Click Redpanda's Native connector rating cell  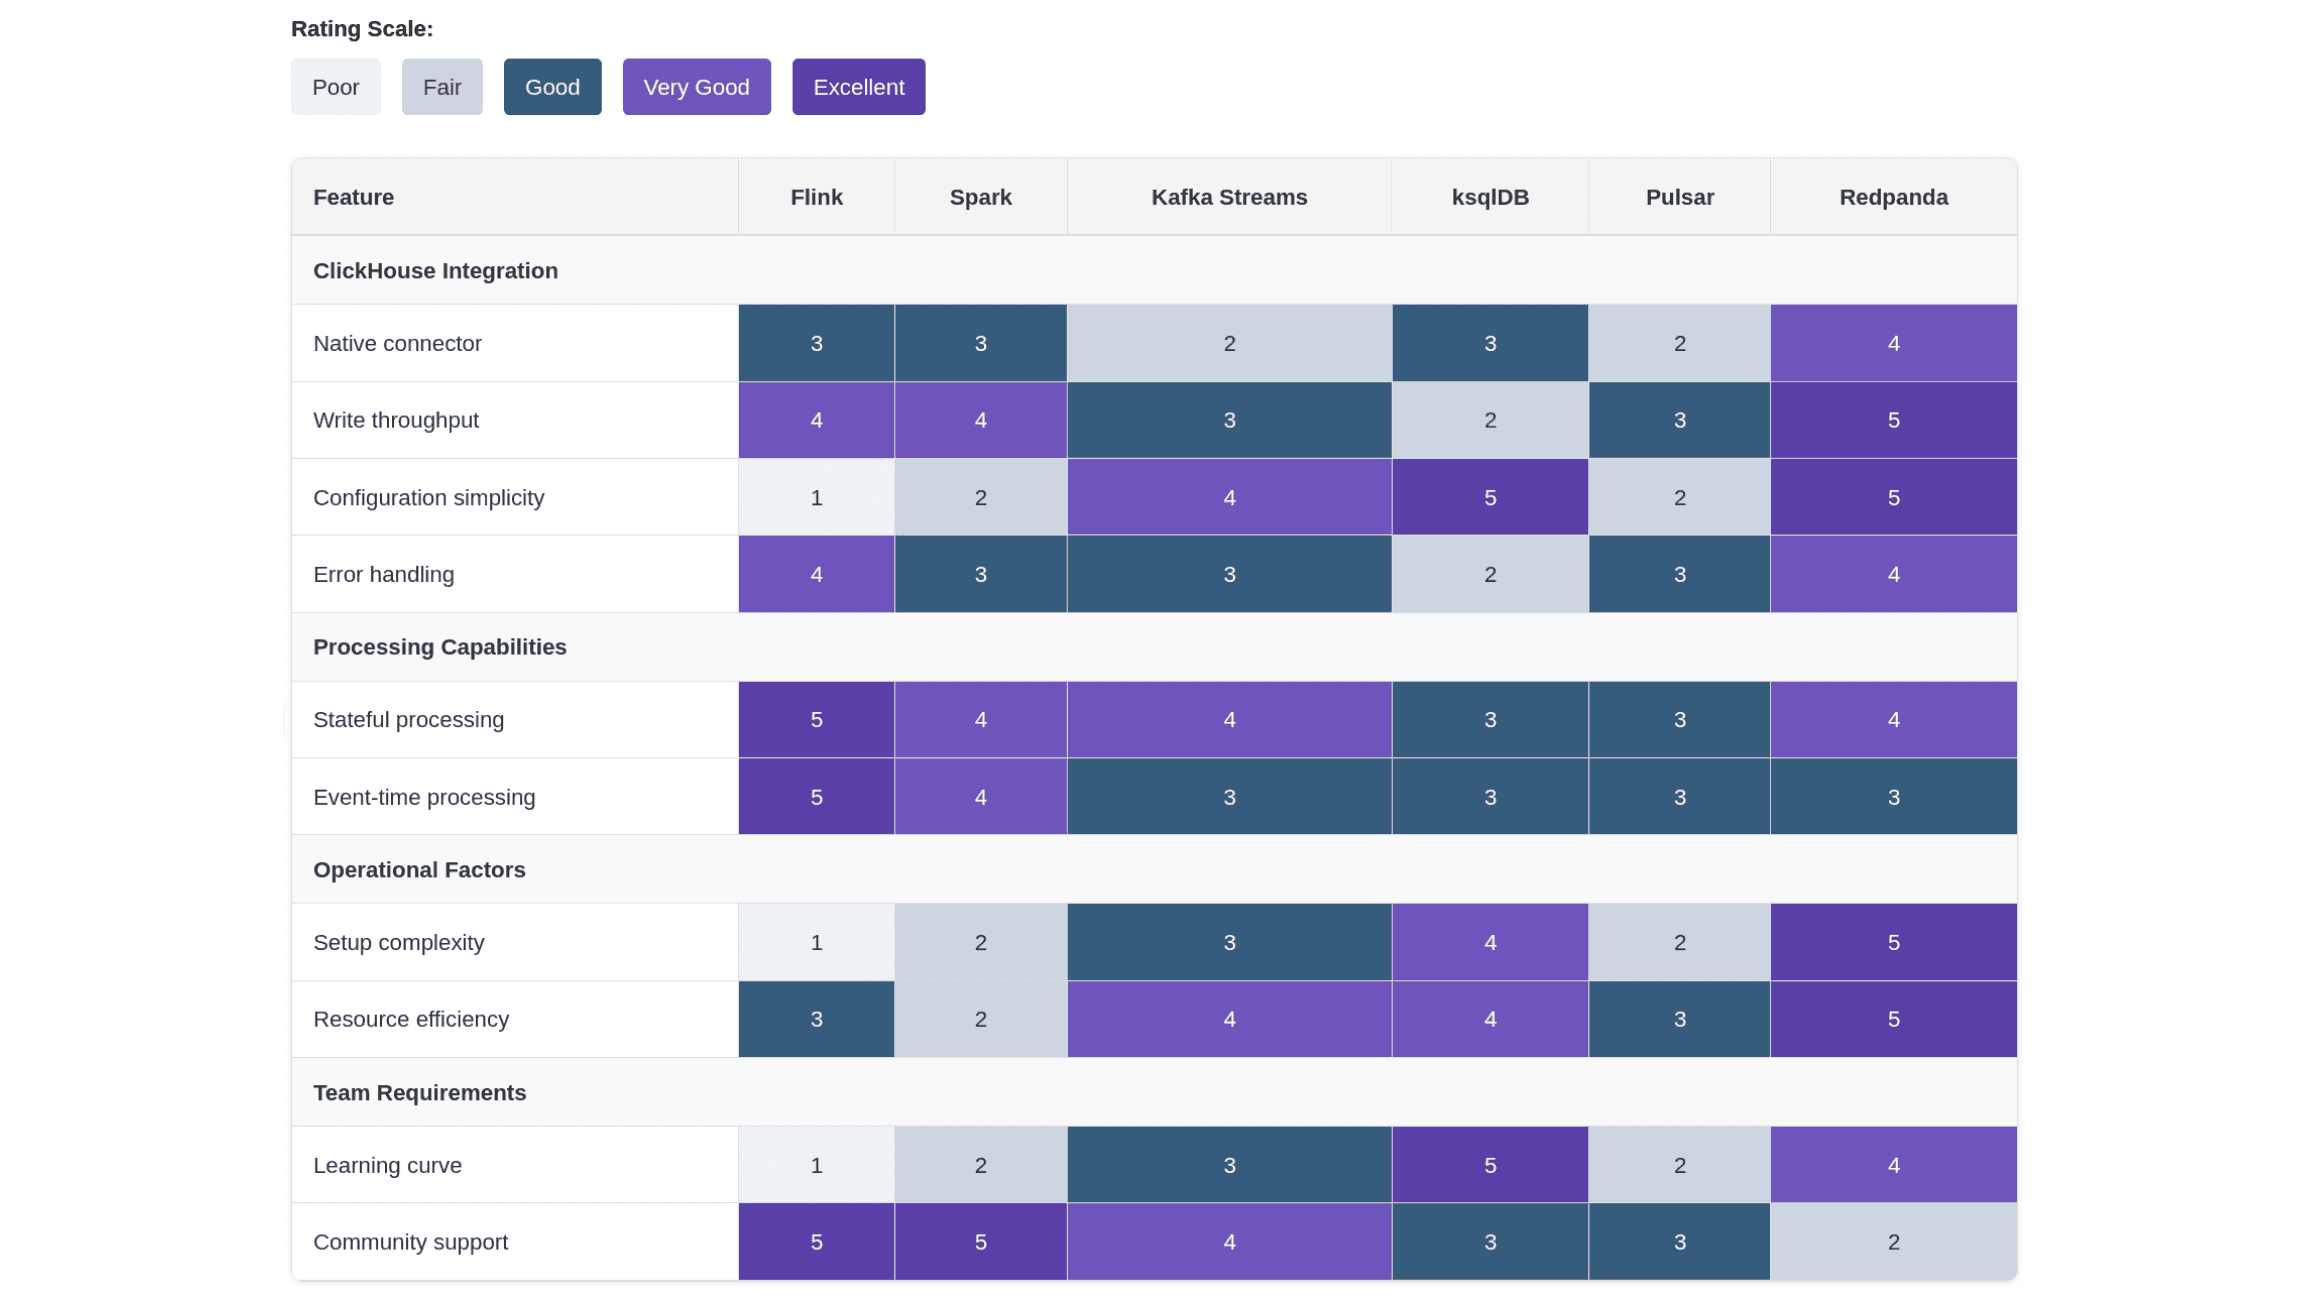[x=1893, y=344]
